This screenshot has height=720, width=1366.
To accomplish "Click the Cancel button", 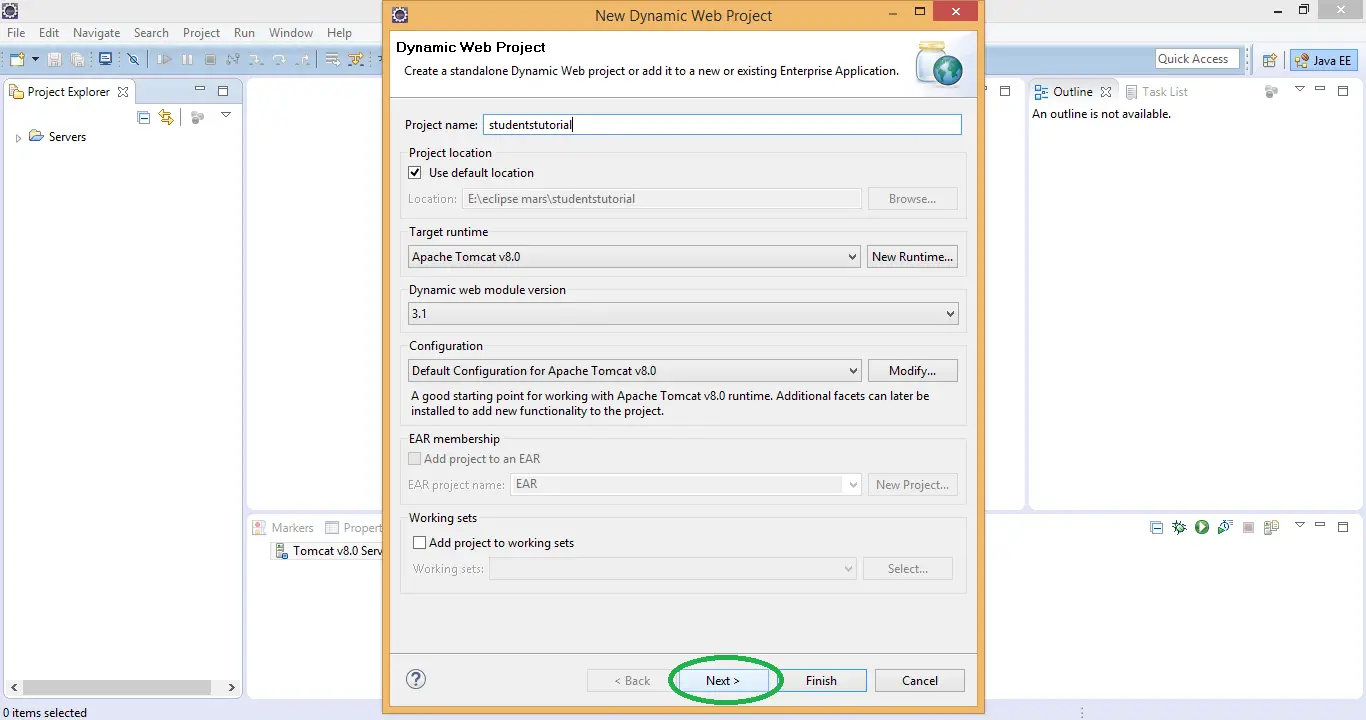I will [920, 681].
